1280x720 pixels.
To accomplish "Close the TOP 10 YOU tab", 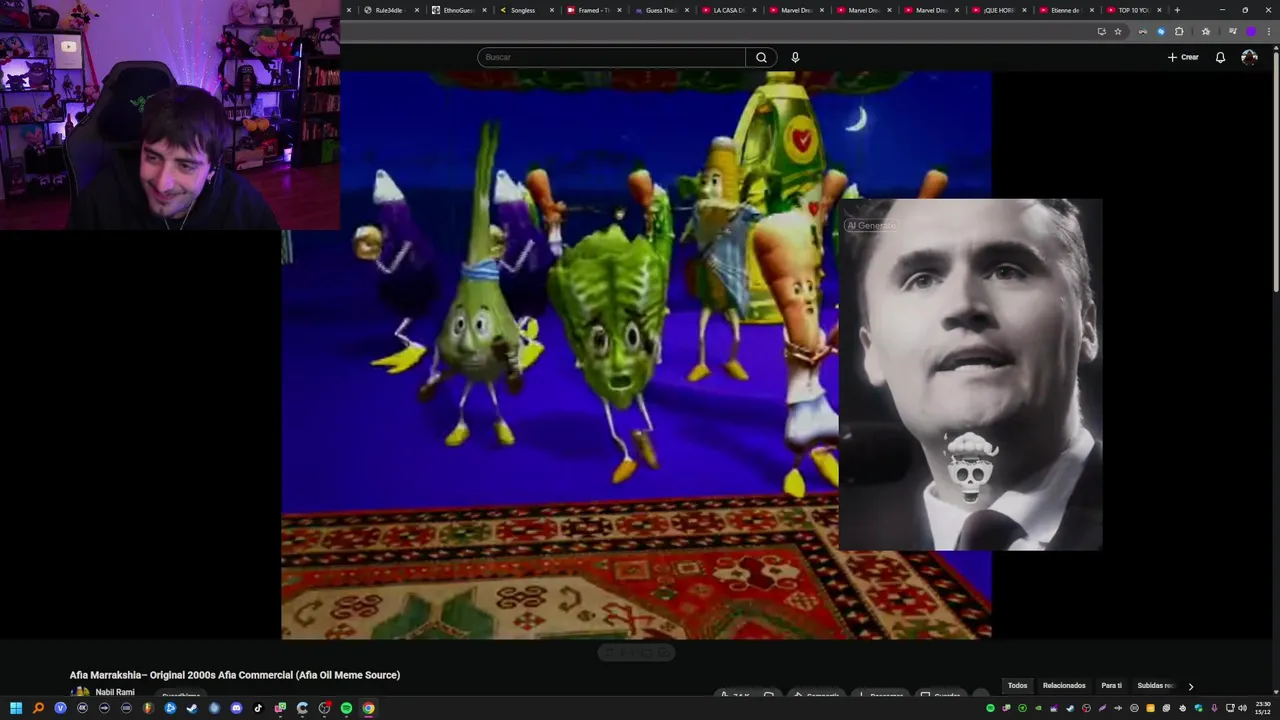I will tap(1159, 10).
